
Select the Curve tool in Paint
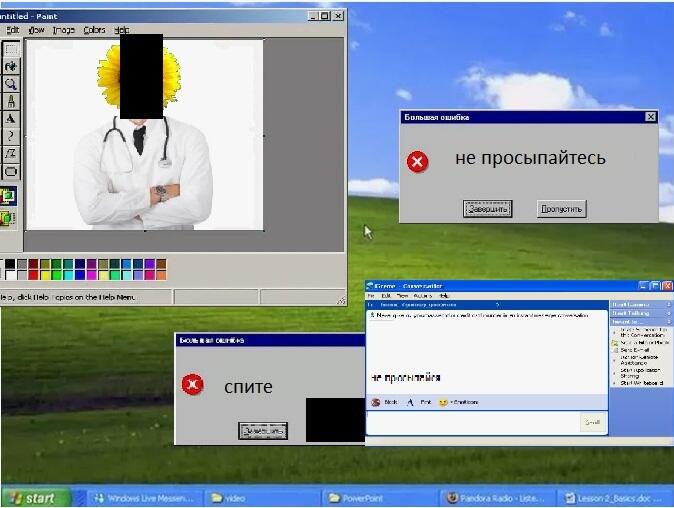(11, 136)
